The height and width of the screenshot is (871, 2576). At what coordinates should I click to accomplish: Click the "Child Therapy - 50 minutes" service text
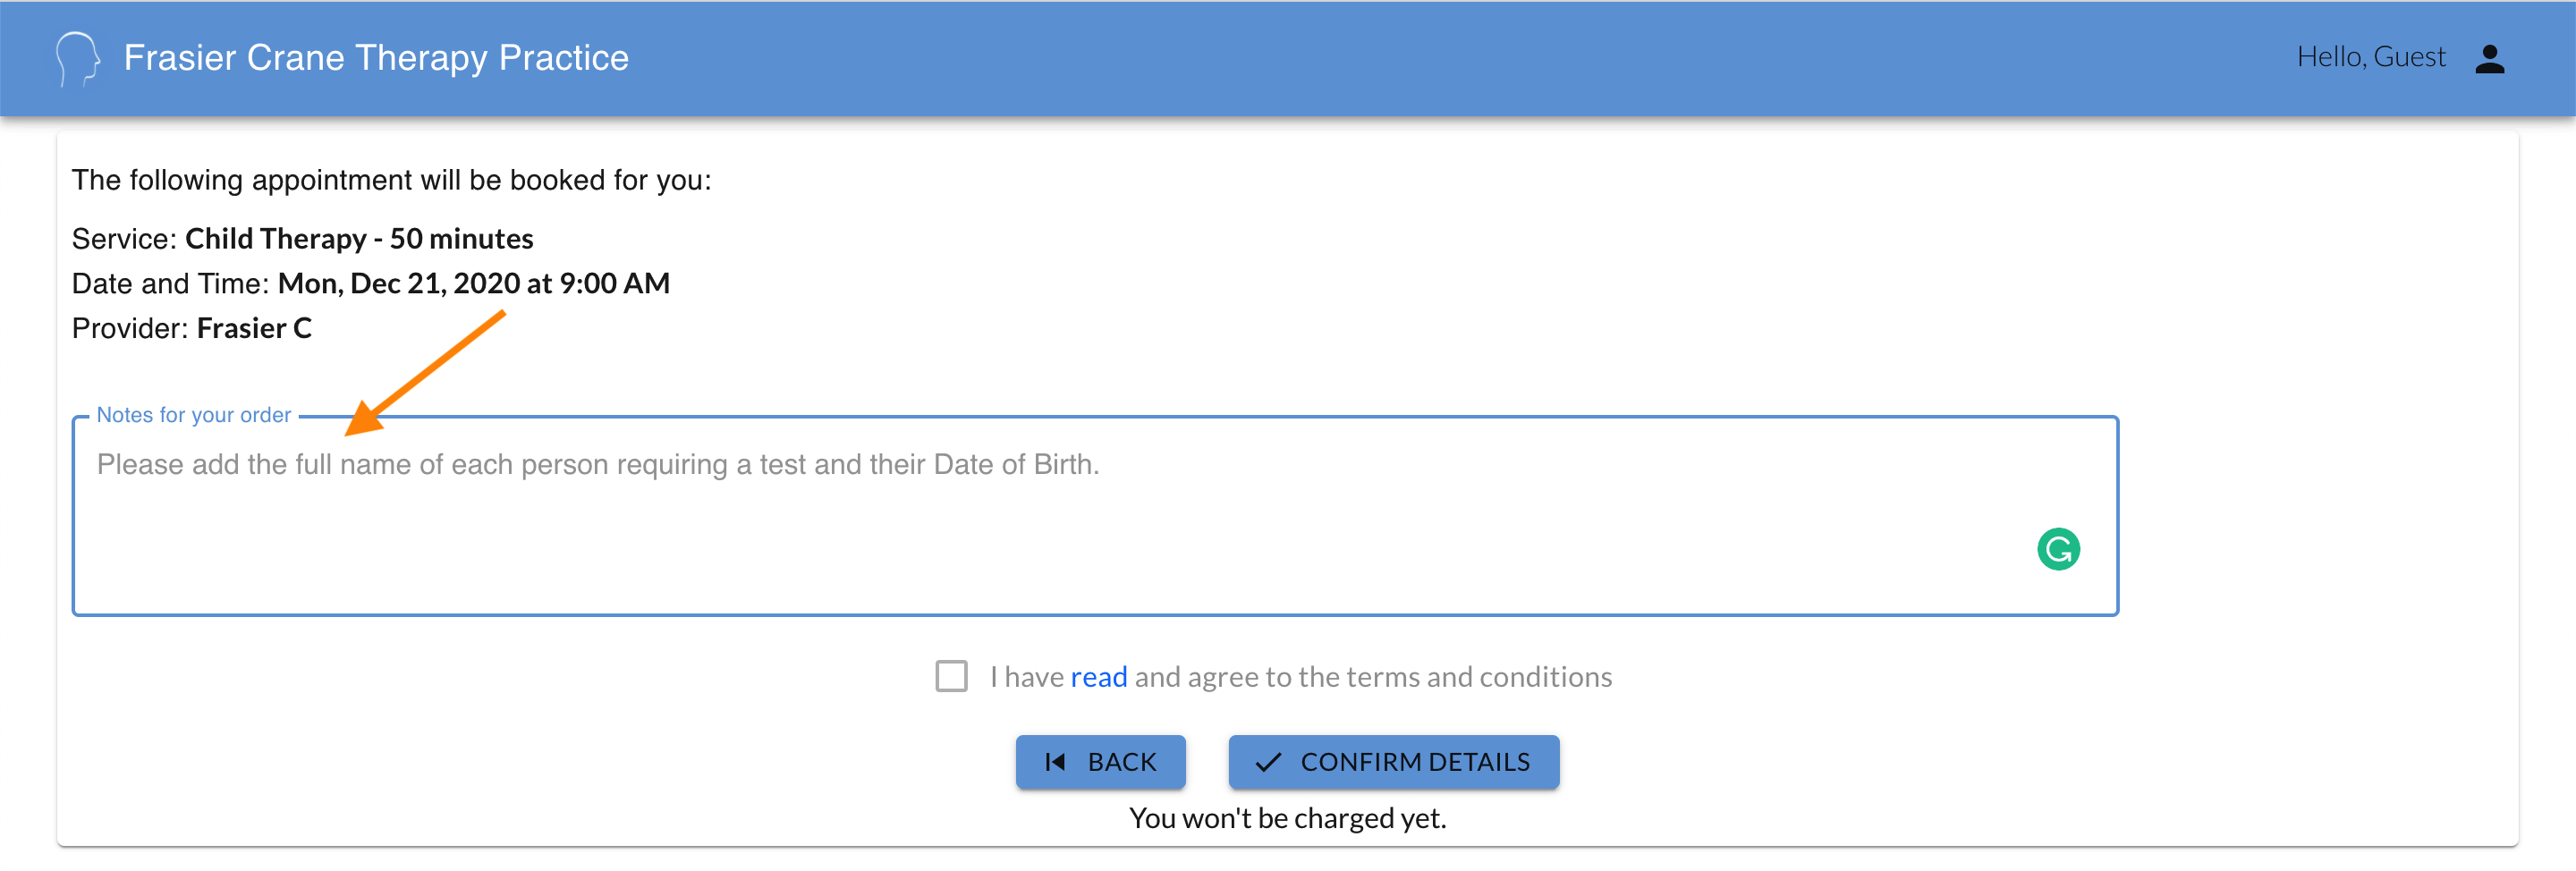[x=359, y=239]
